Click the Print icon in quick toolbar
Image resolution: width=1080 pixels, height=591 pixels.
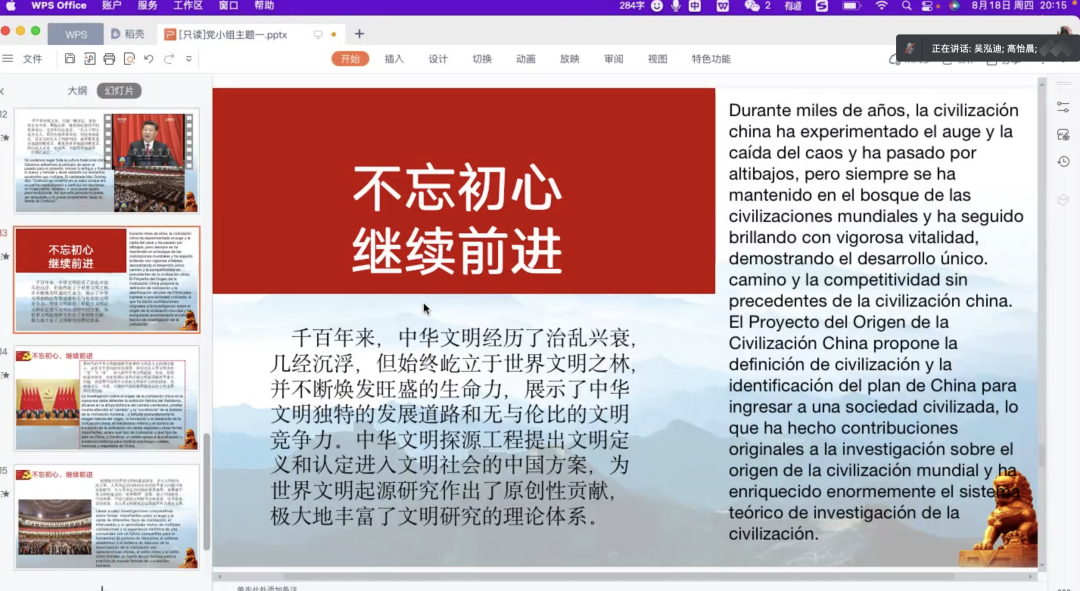pos(109,59)
